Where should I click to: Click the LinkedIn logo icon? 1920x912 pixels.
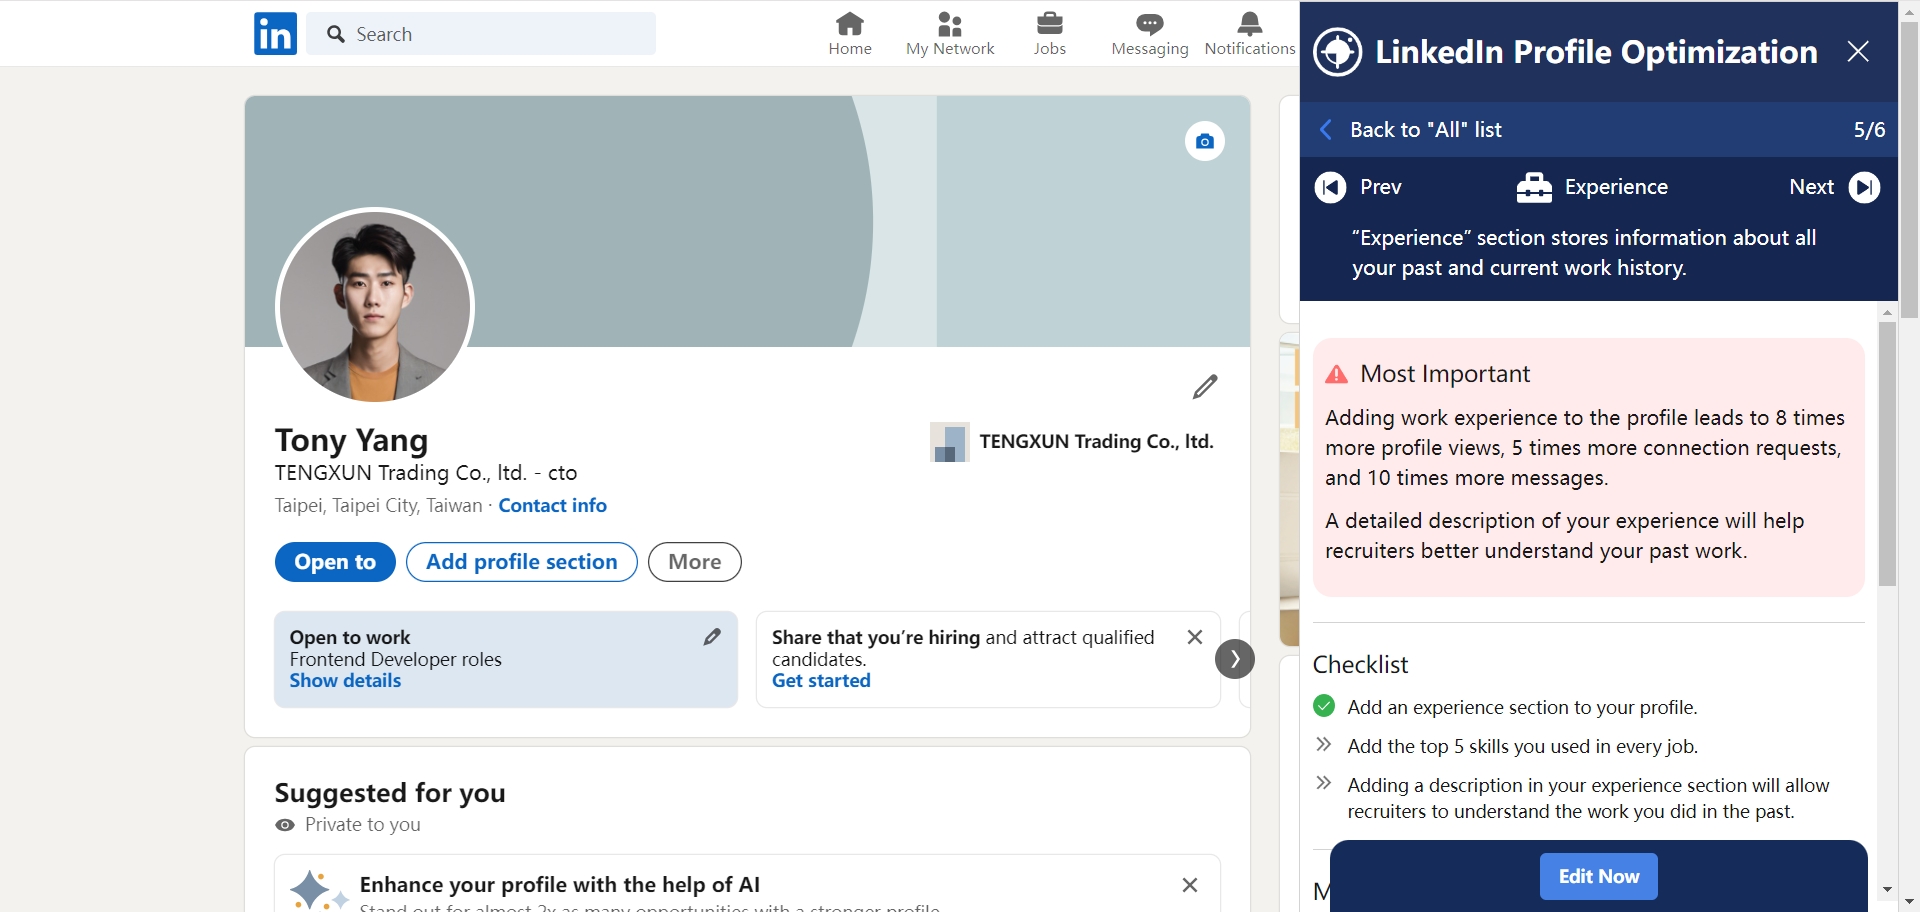coord(275,34)
